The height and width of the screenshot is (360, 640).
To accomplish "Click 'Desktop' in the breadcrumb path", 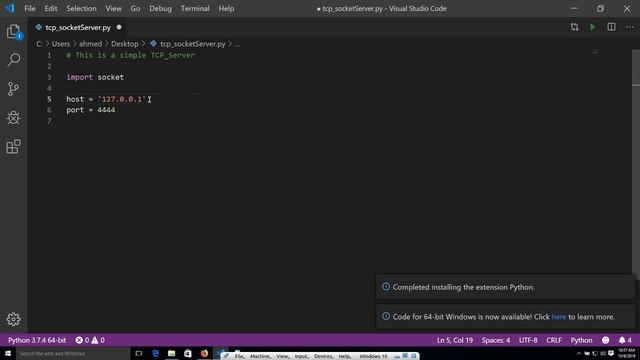I will [124, 44].
